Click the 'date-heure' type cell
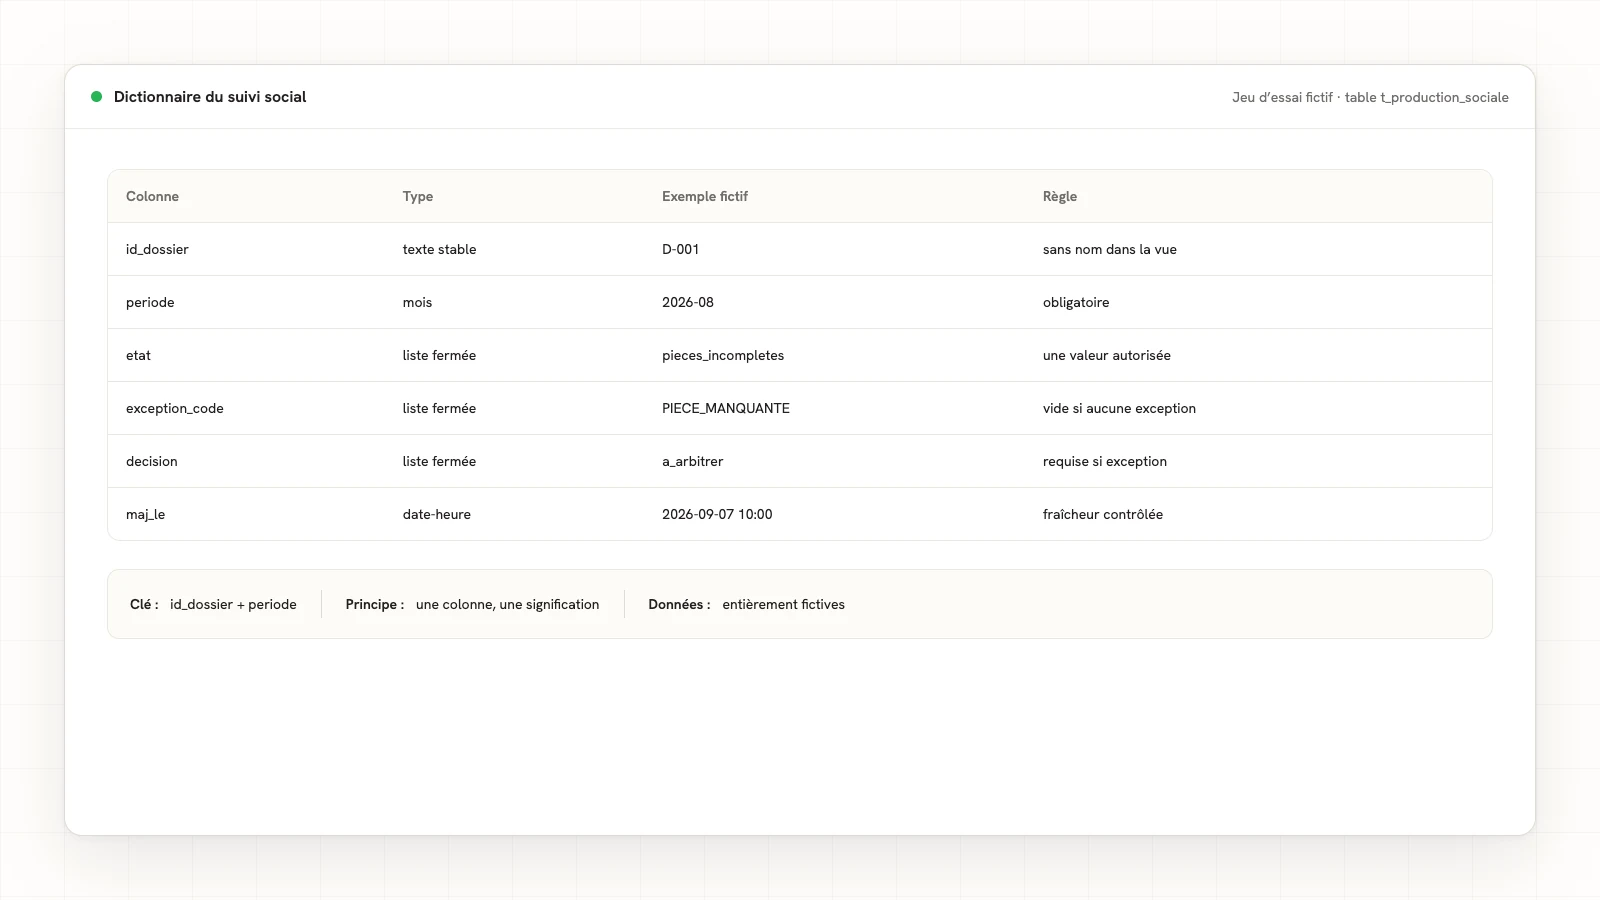 (437, 514)
